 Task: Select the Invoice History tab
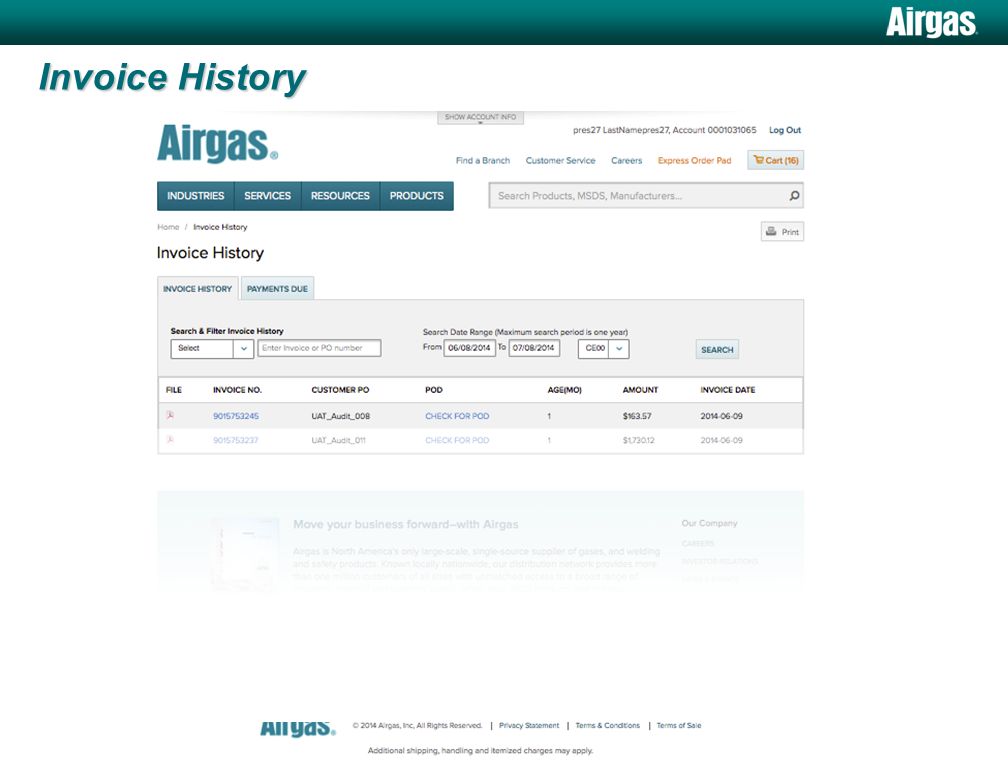pyautogui.click(x=197, y=289)
